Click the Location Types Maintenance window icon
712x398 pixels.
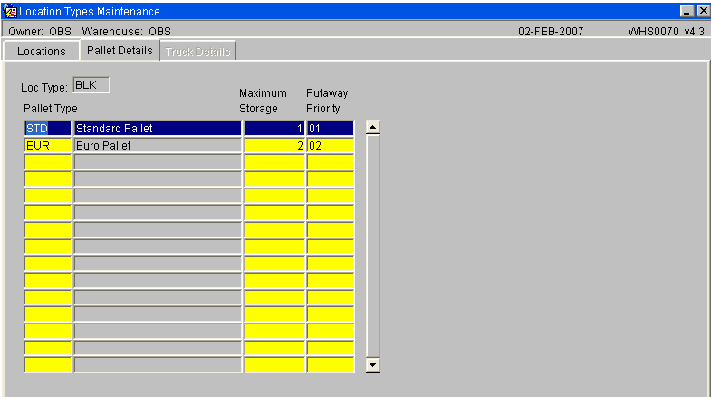(10, 11)
